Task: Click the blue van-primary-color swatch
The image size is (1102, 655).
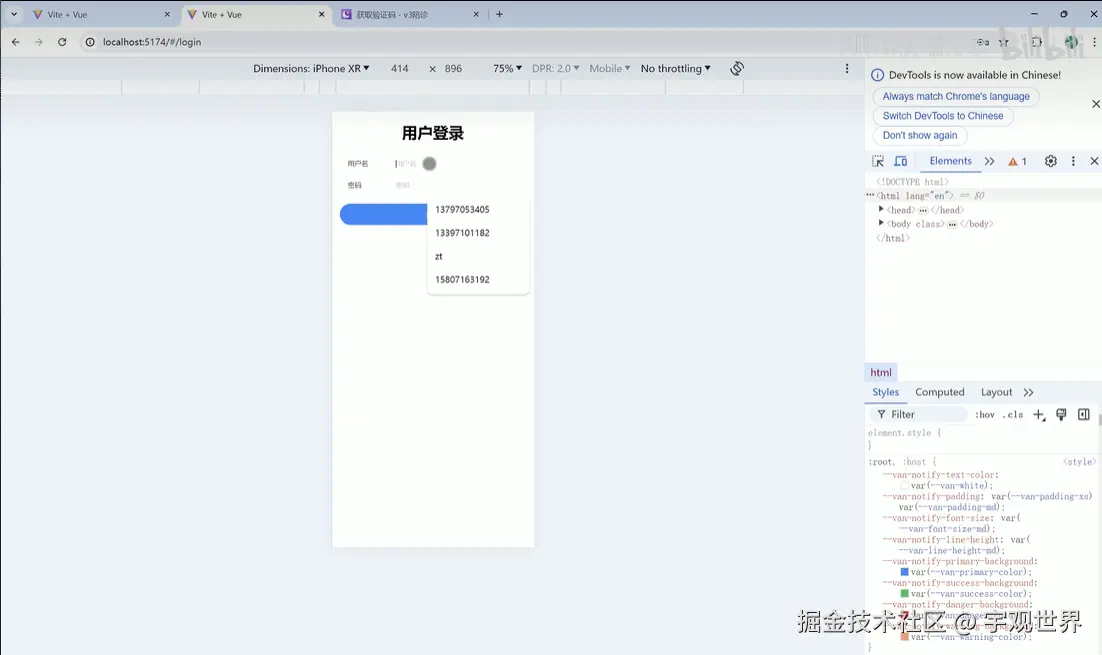Action: [905, 572]
